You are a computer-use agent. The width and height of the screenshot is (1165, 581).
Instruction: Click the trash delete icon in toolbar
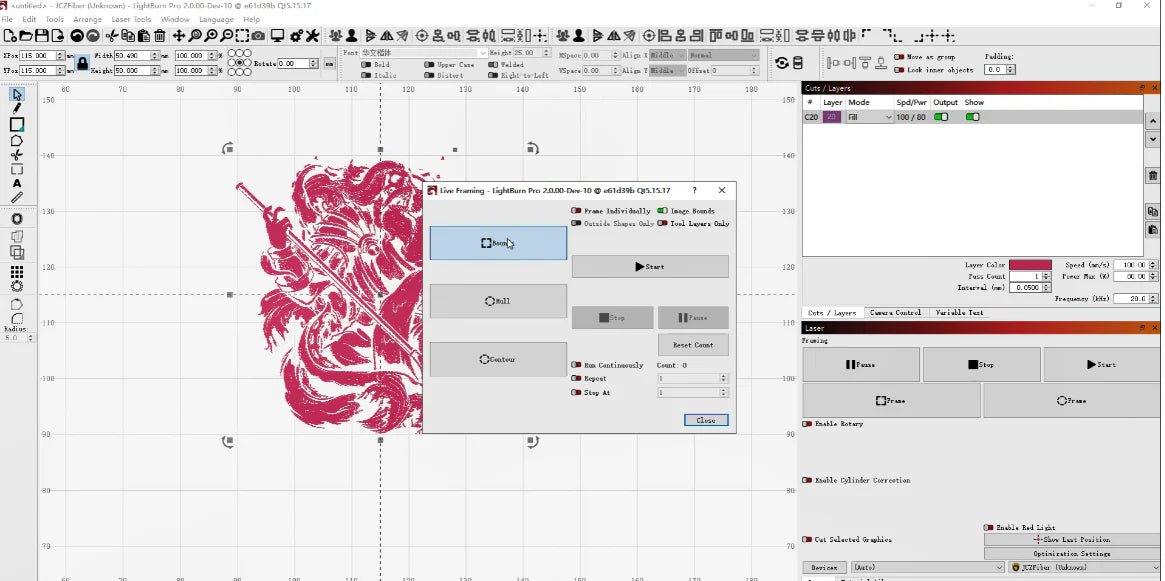(x=160, y=36)
